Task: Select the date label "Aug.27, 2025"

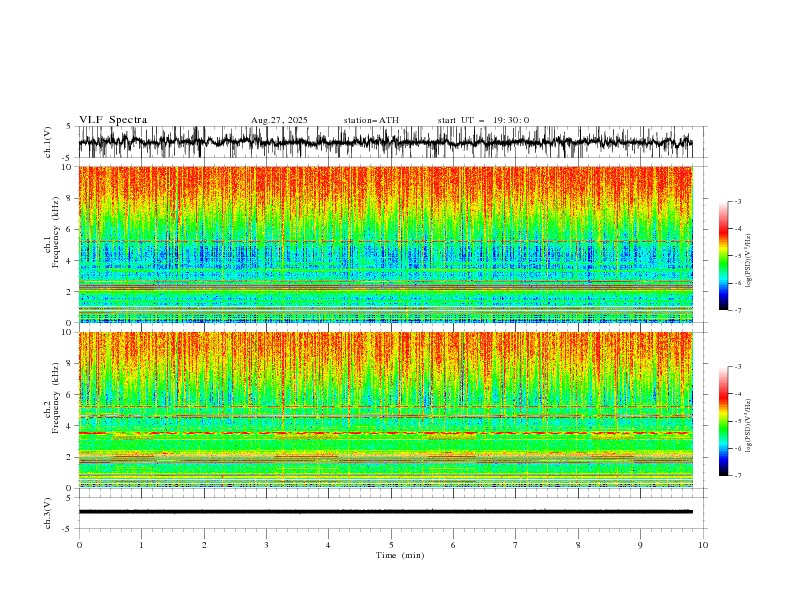Action: (279, 120)
